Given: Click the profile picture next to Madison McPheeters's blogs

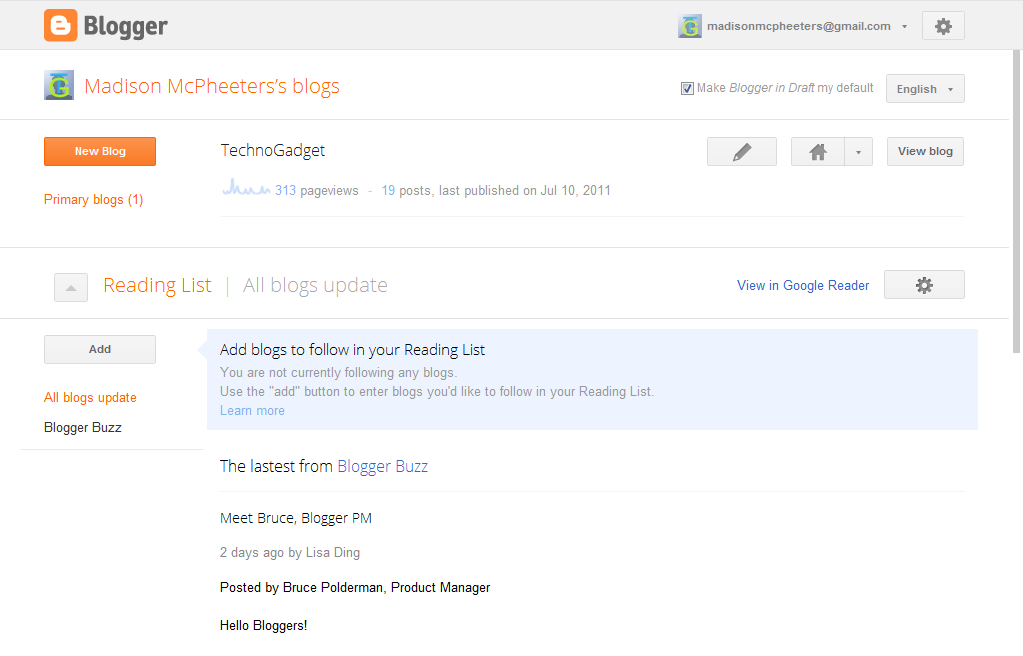Looking at the screenshot, I should pyautogui.click(x=59, y=86).
